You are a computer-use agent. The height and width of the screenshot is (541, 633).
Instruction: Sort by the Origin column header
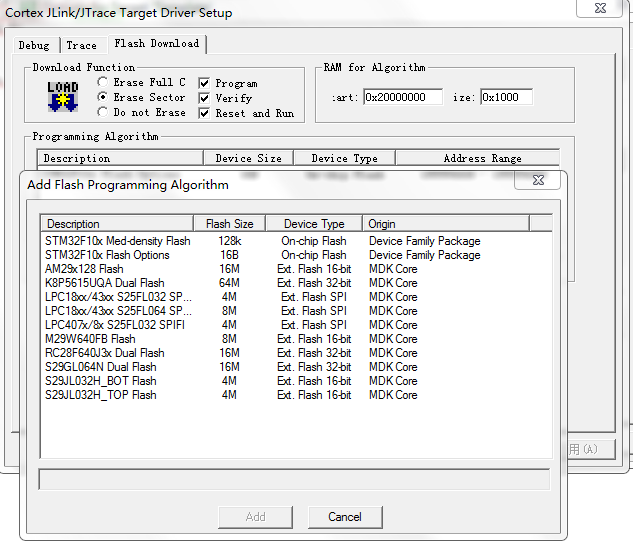click(x=446, y=224)
